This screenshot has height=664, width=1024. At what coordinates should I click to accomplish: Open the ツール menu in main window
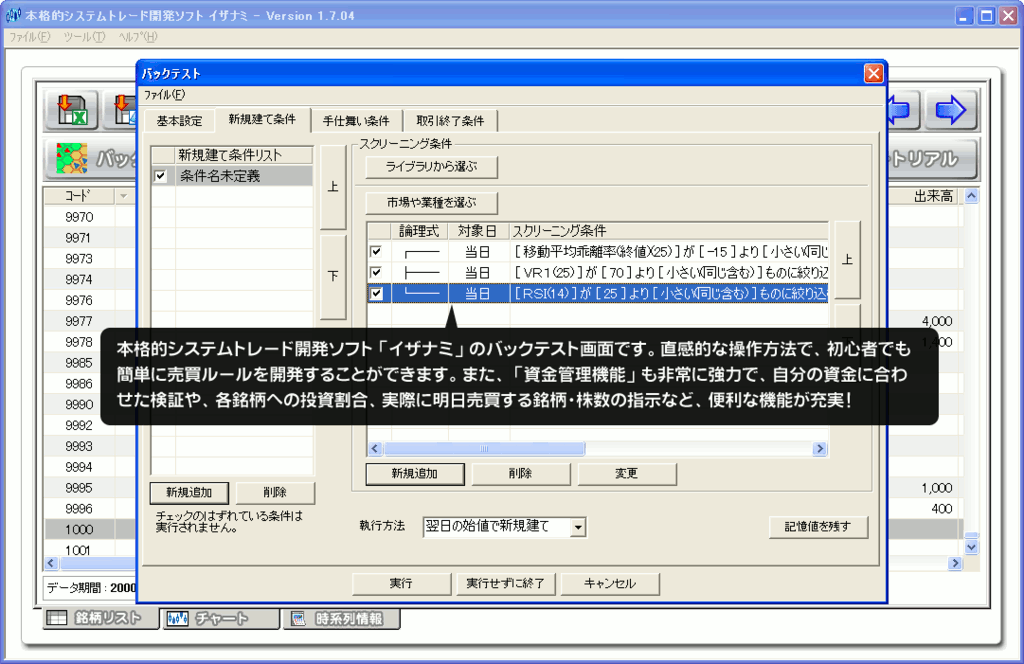pyautogui.click(x=84, y=37)
